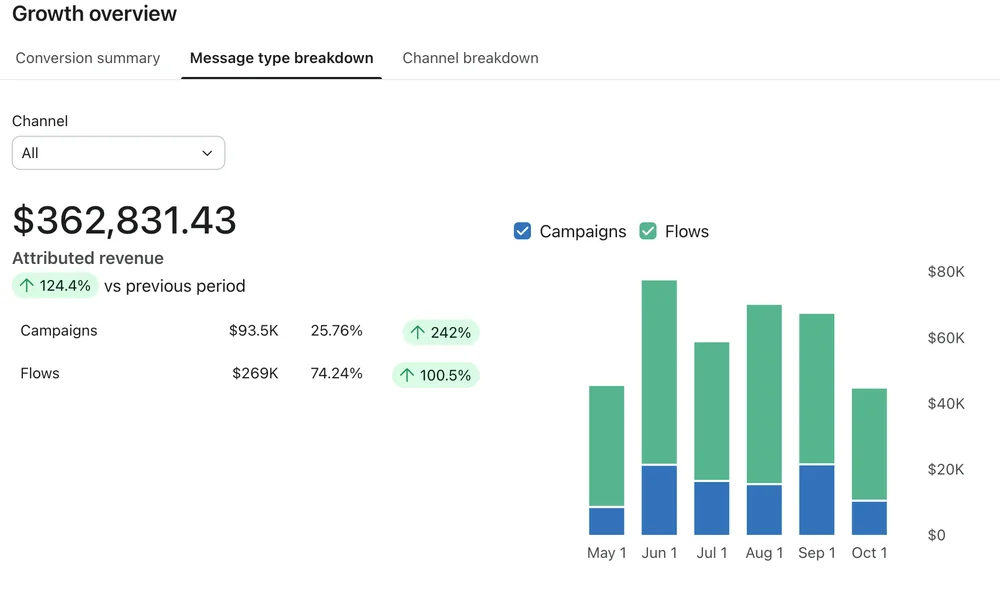Click the Oct 1 axis label
This screenshot has height=591, width=1000.
(x=869, y=553)
